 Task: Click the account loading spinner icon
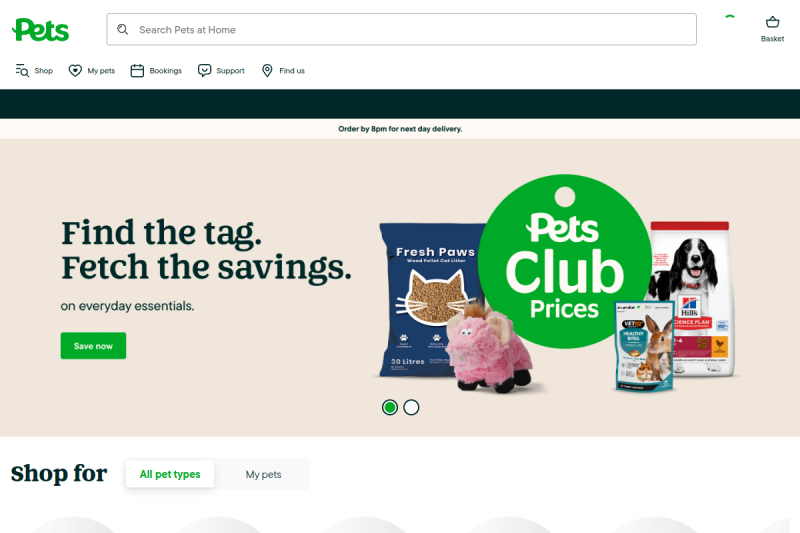click(730, 17)
